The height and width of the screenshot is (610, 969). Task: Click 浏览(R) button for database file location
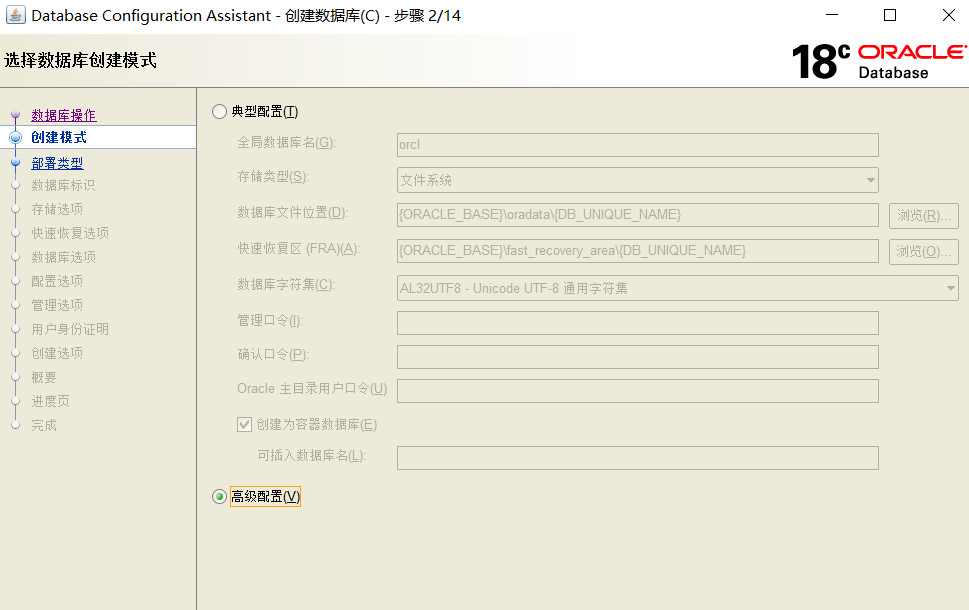click(924, 215)
